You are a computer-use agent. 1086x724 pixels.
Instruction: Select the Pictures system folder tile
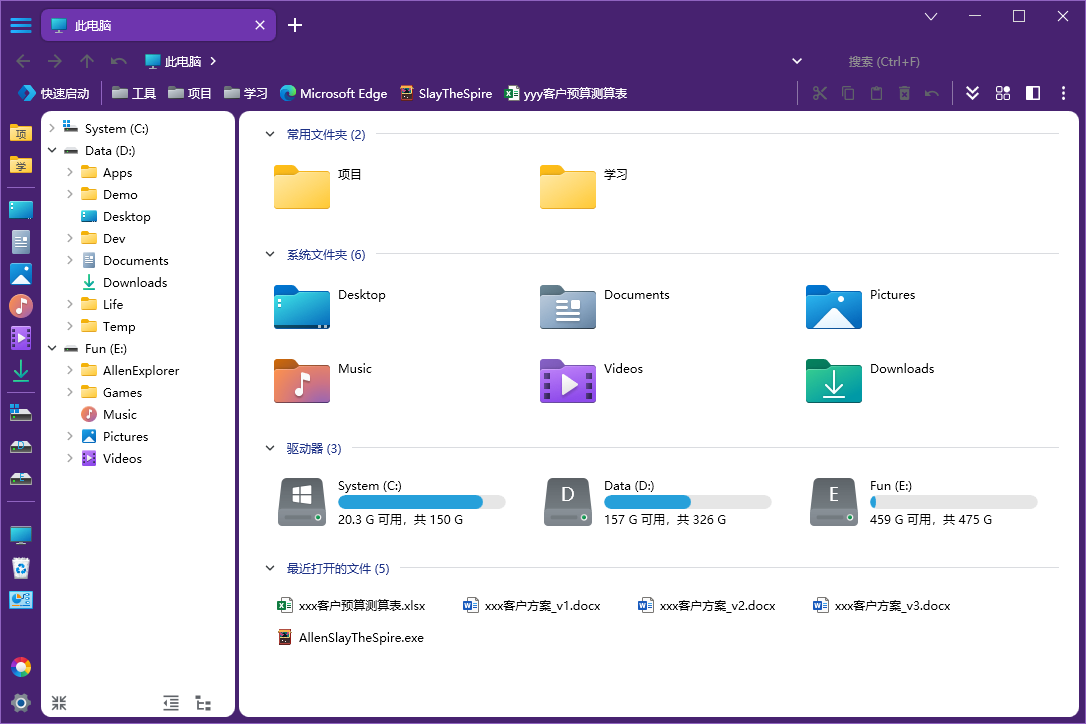click(861, 307)
